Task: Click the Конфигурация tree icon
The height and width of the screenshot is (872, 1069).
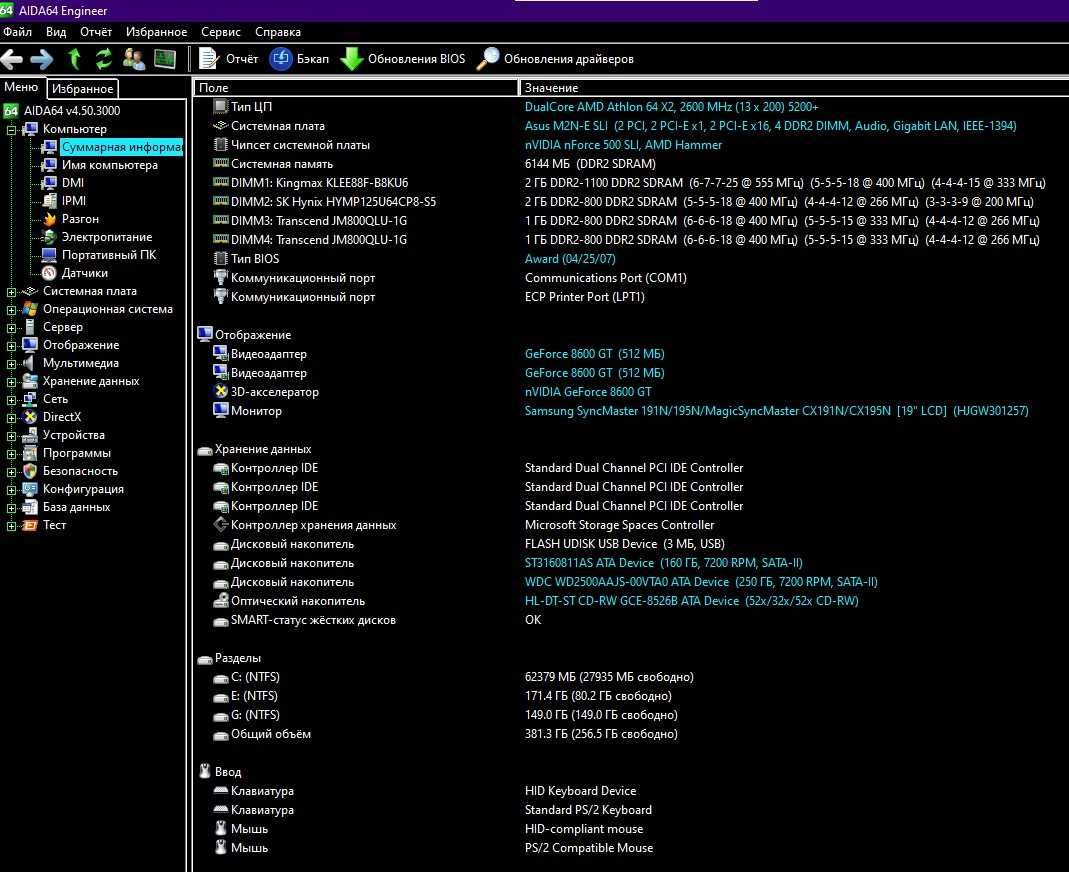Action: click(x=30, y=489)
